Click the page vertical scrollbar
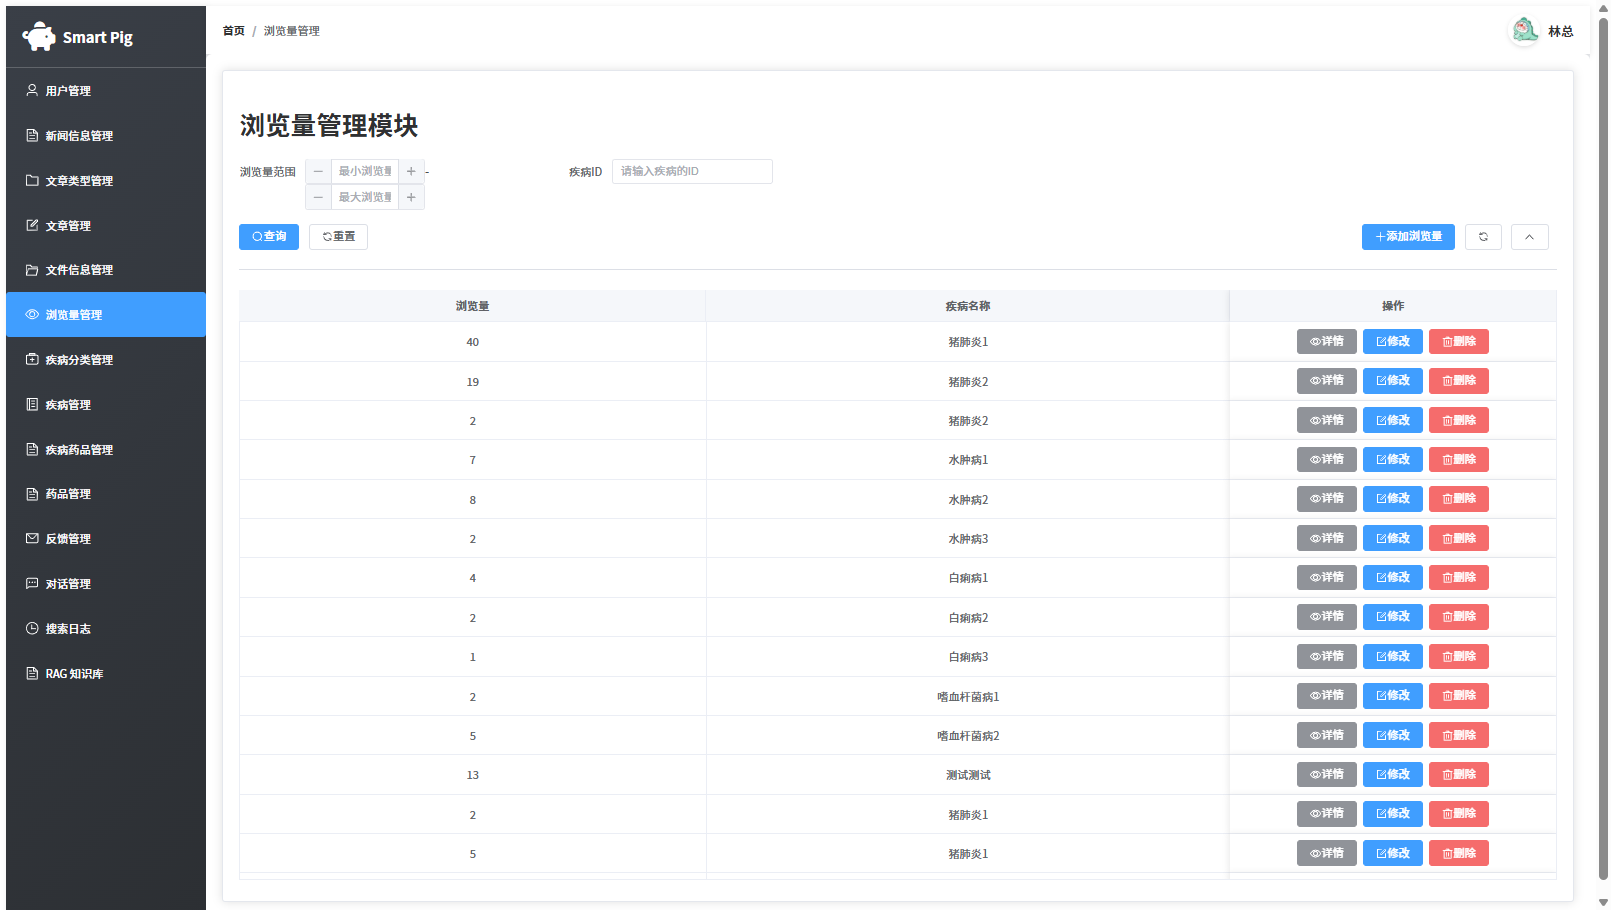 point(1603,450)
